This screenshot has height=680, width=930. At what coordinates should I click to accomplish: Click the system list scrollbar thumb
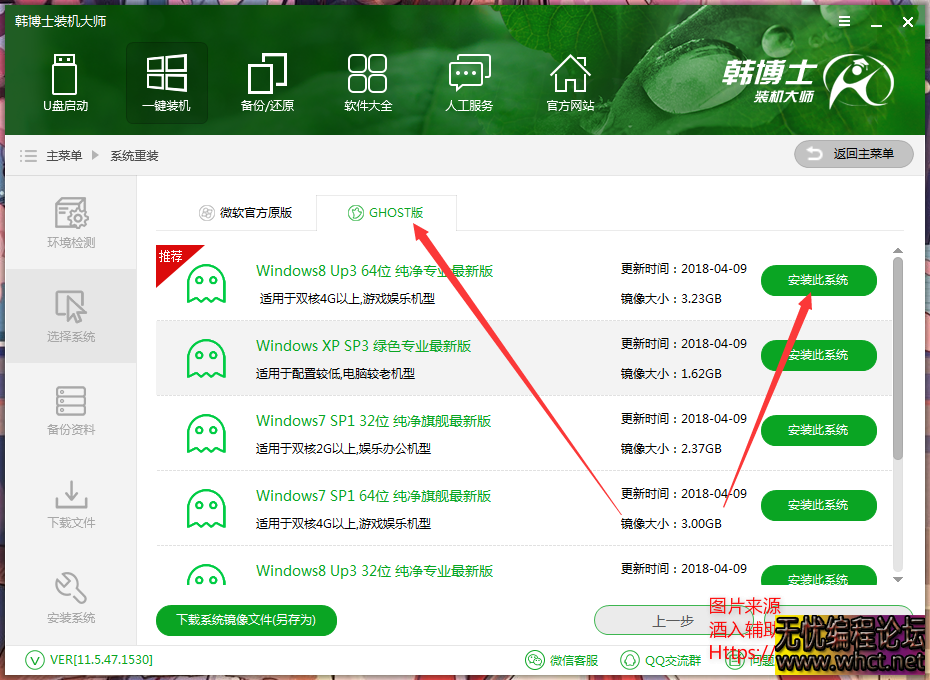pos(898,358)
